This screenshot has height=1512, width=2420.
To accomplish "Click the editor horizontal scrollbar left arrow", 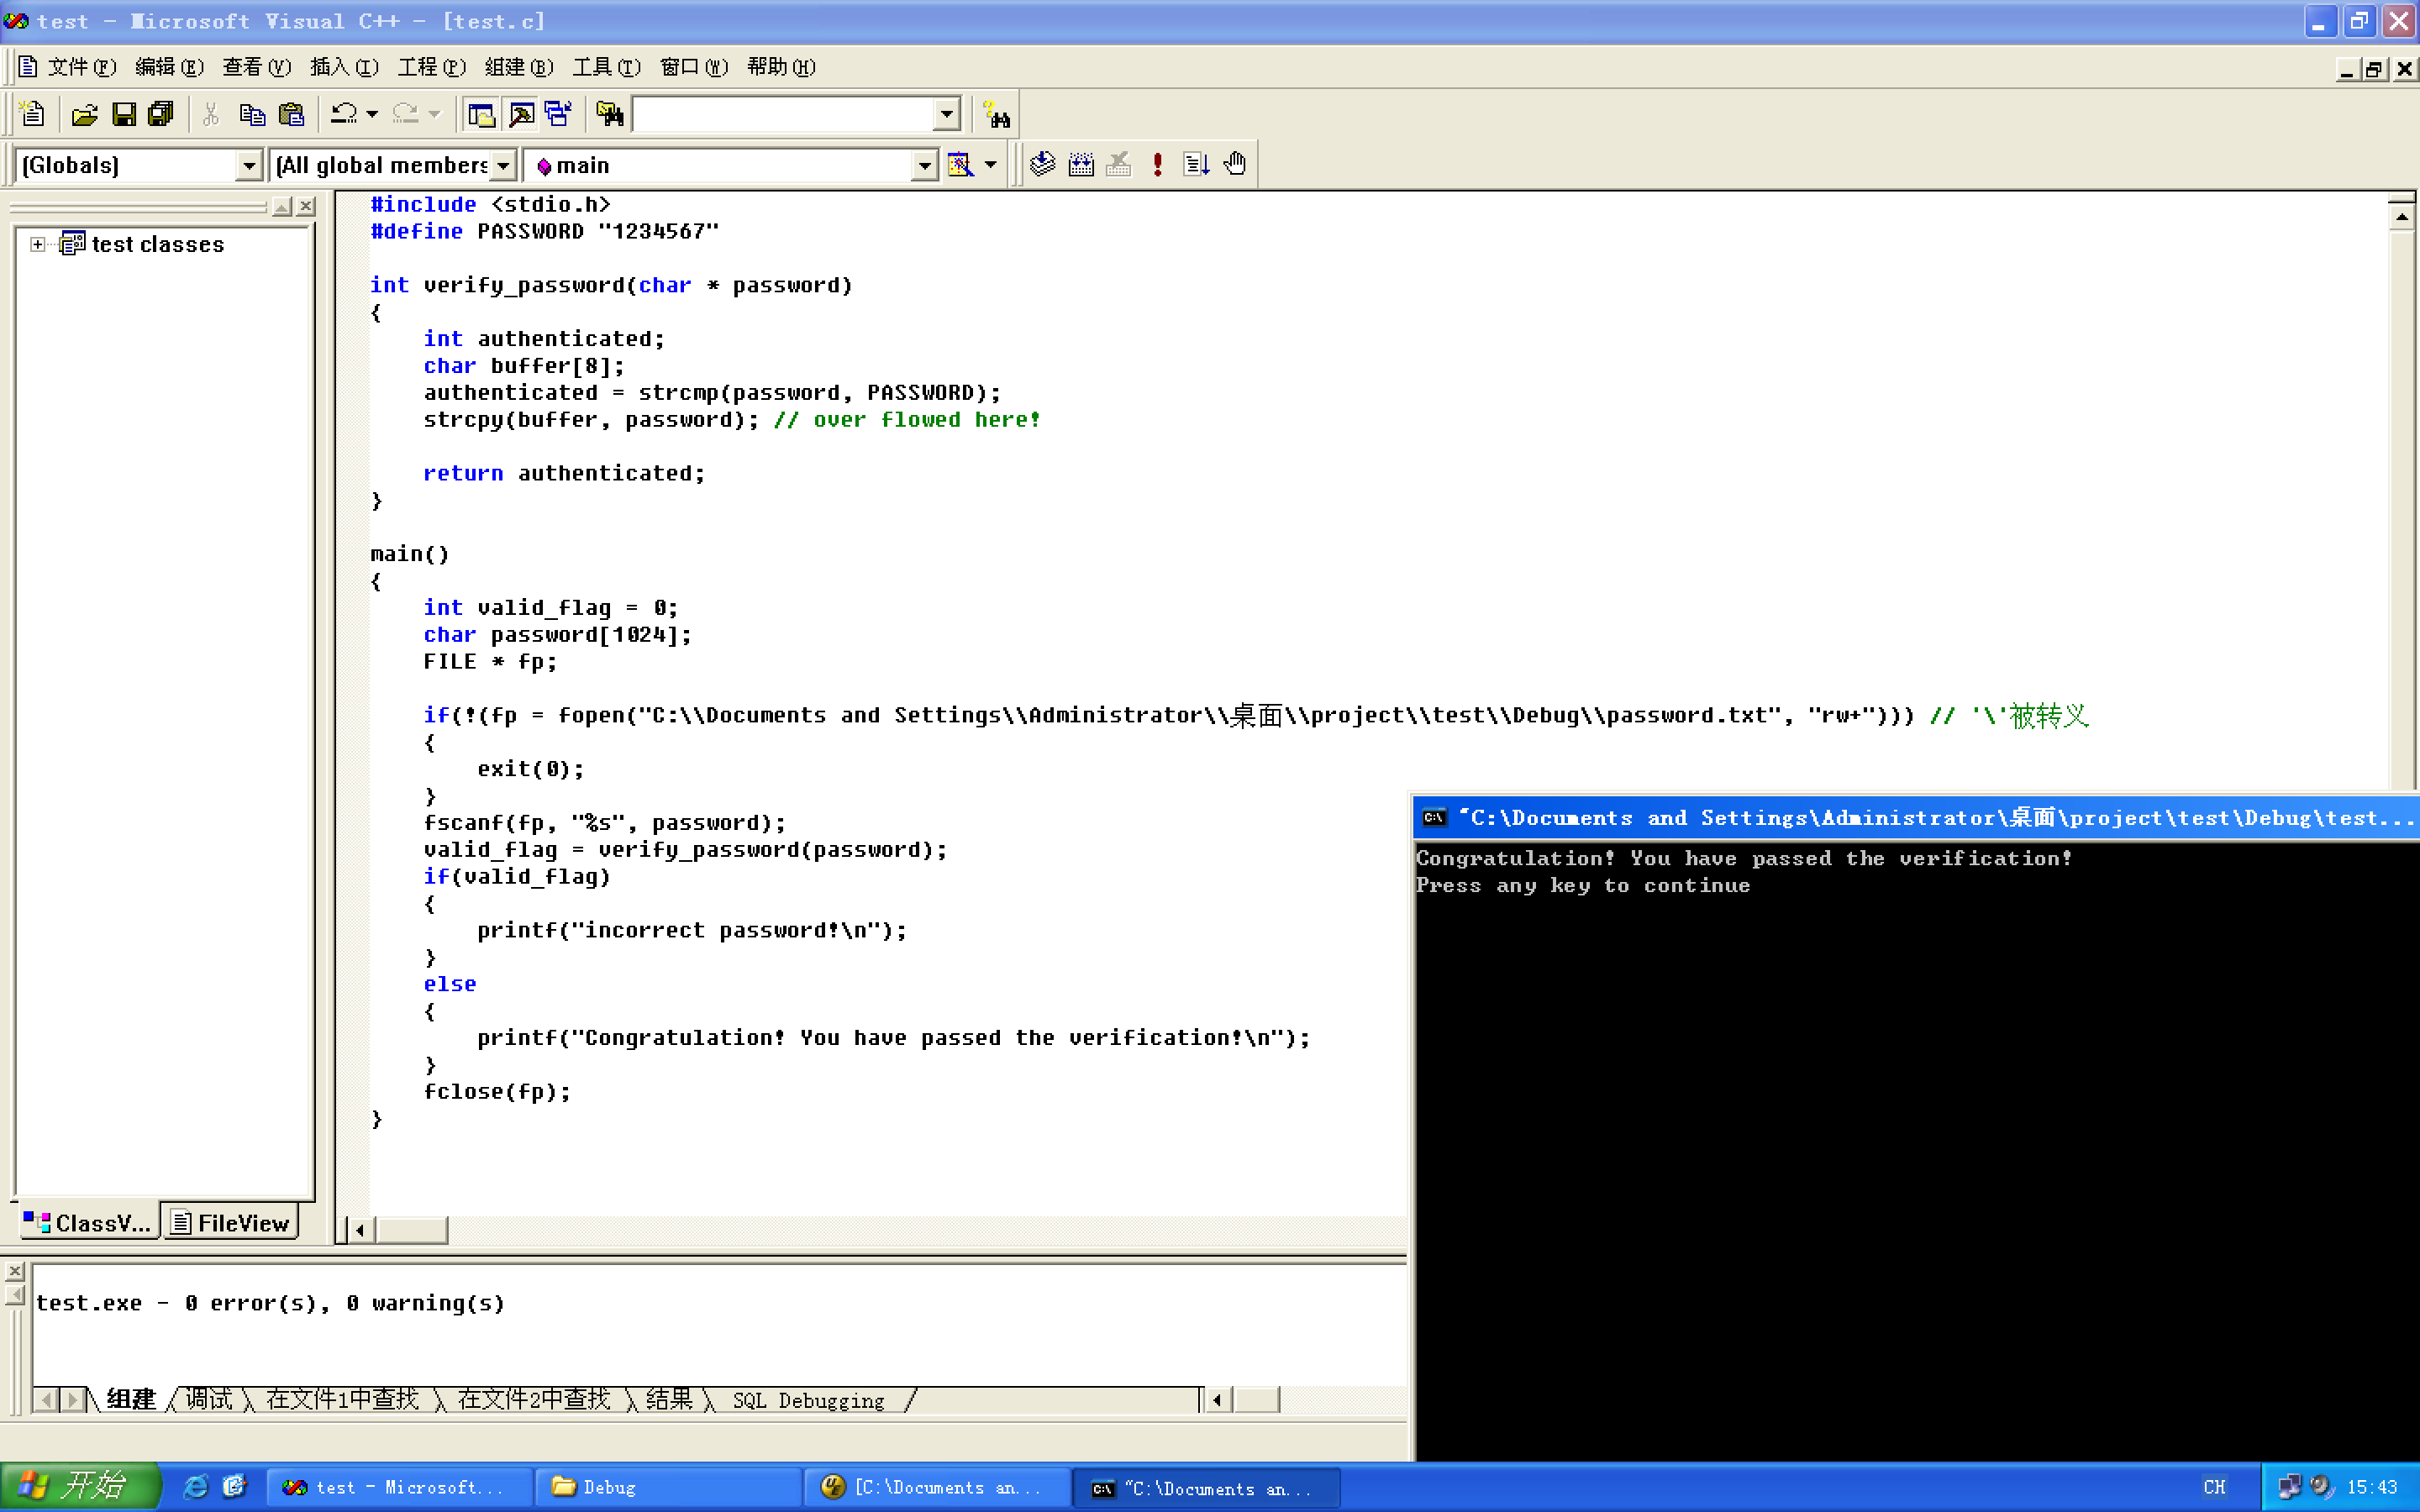I will pos(360,1230).
